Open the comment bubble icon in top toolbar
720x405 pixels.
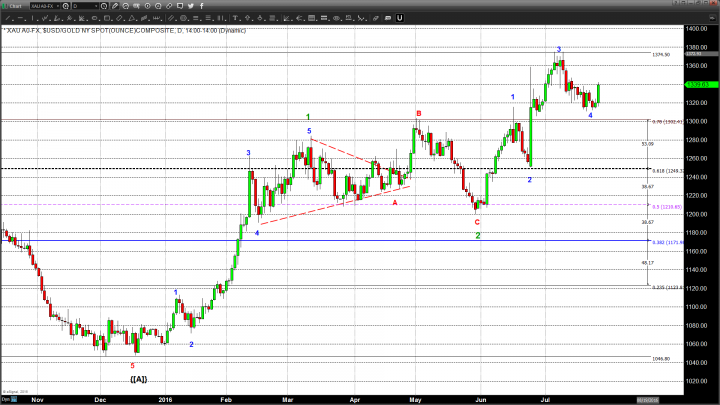coord(180,6)
